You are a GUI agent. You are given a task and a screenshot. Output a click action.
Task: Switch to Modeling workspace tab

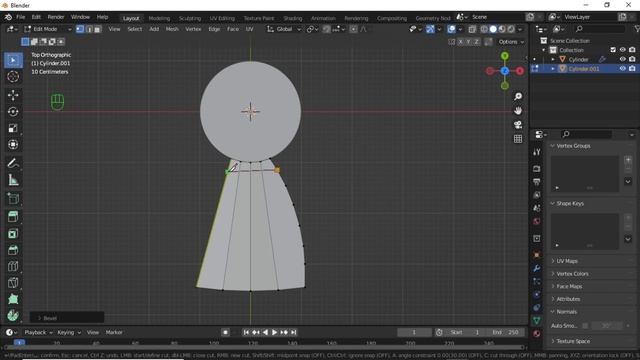159,18
